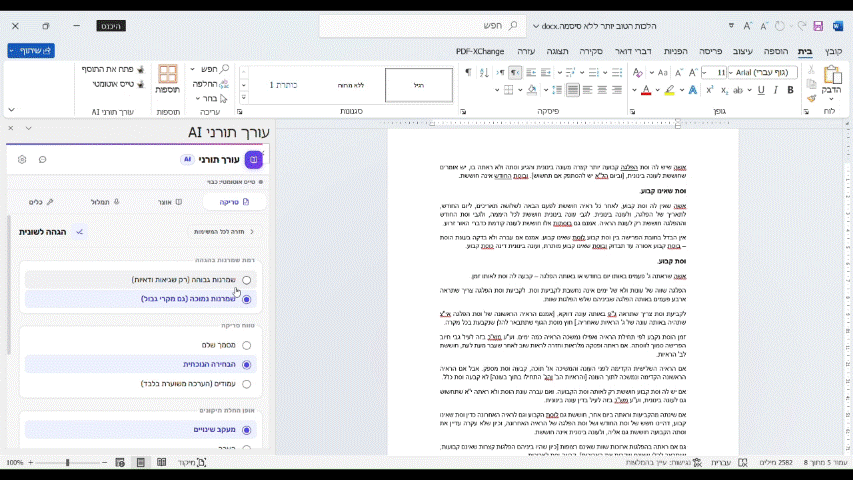
Task: Click the Save icon in title bar
Action: 818,26
